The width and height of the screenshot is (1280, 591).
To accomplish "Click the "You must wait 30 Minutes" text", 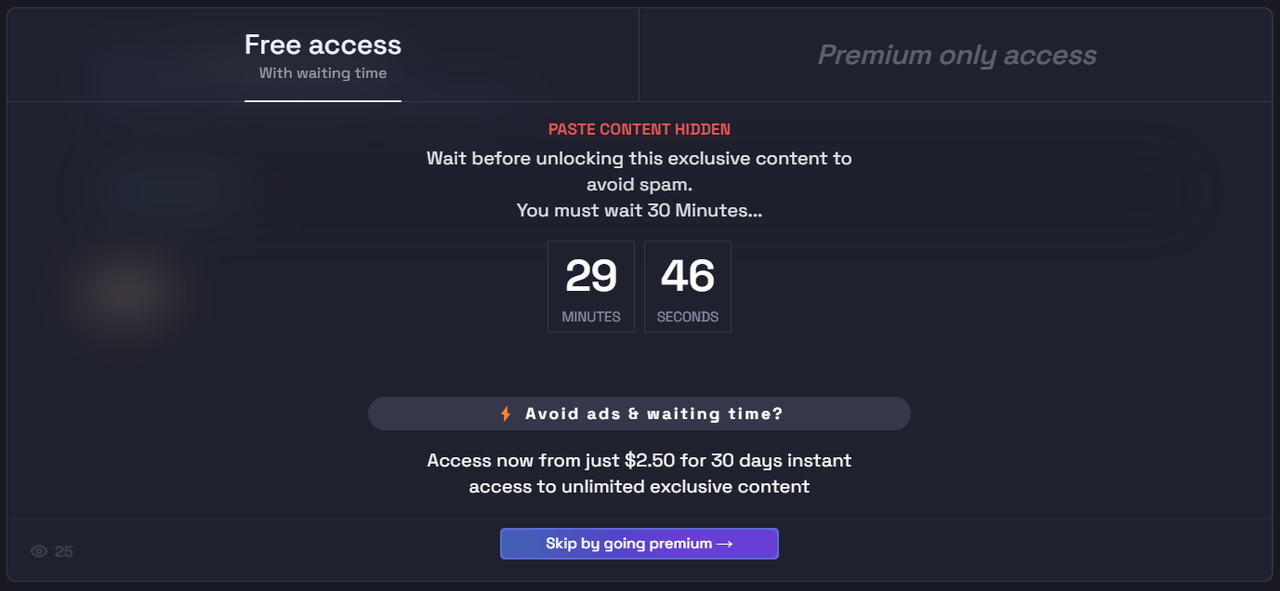I will [x=639, y=211].
